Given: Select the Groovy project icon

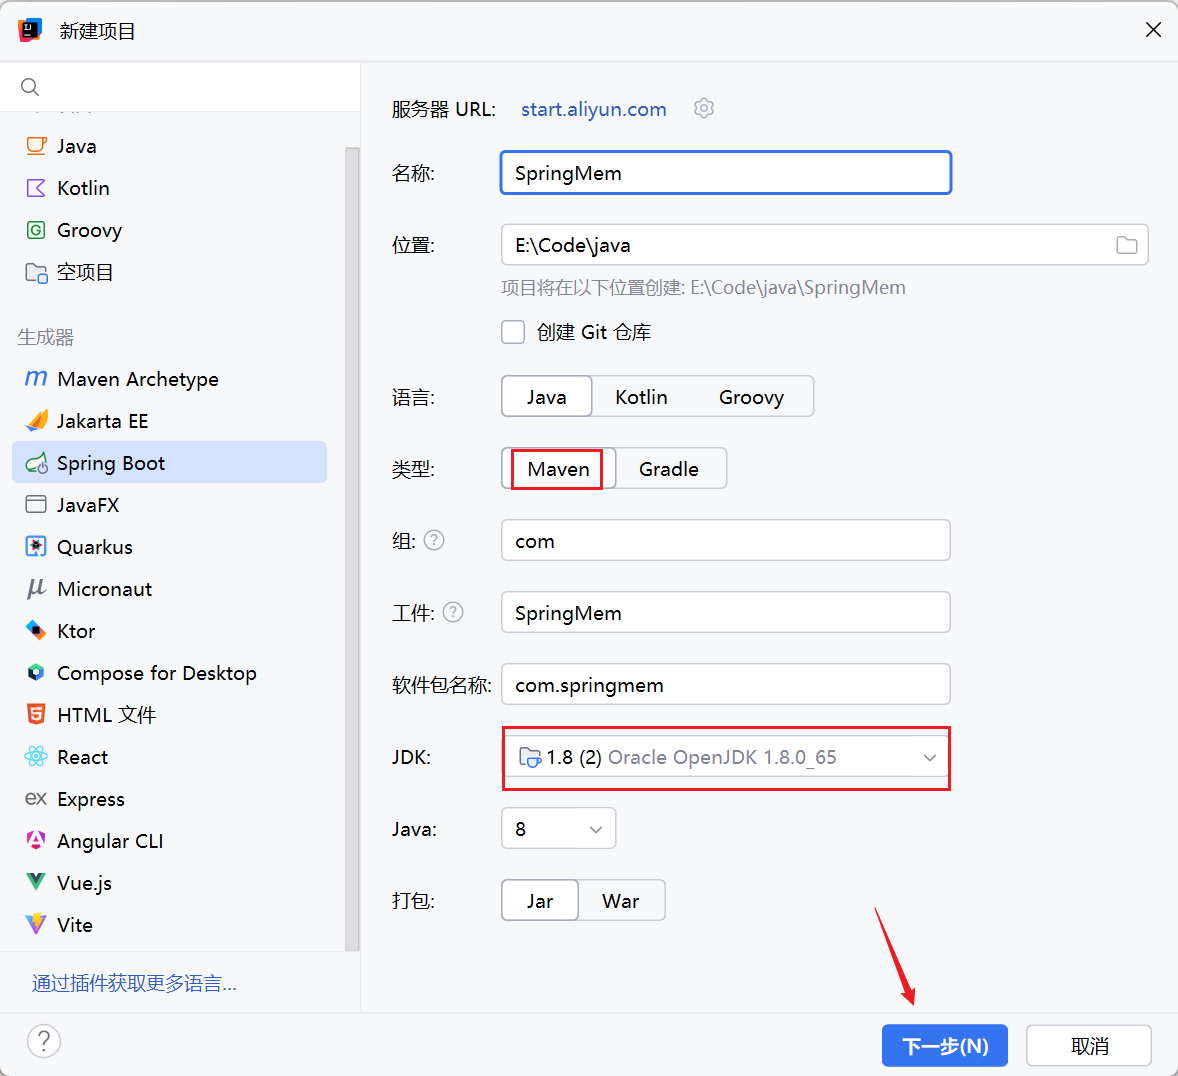Looking at the screenshot, I should pos(36,230).
